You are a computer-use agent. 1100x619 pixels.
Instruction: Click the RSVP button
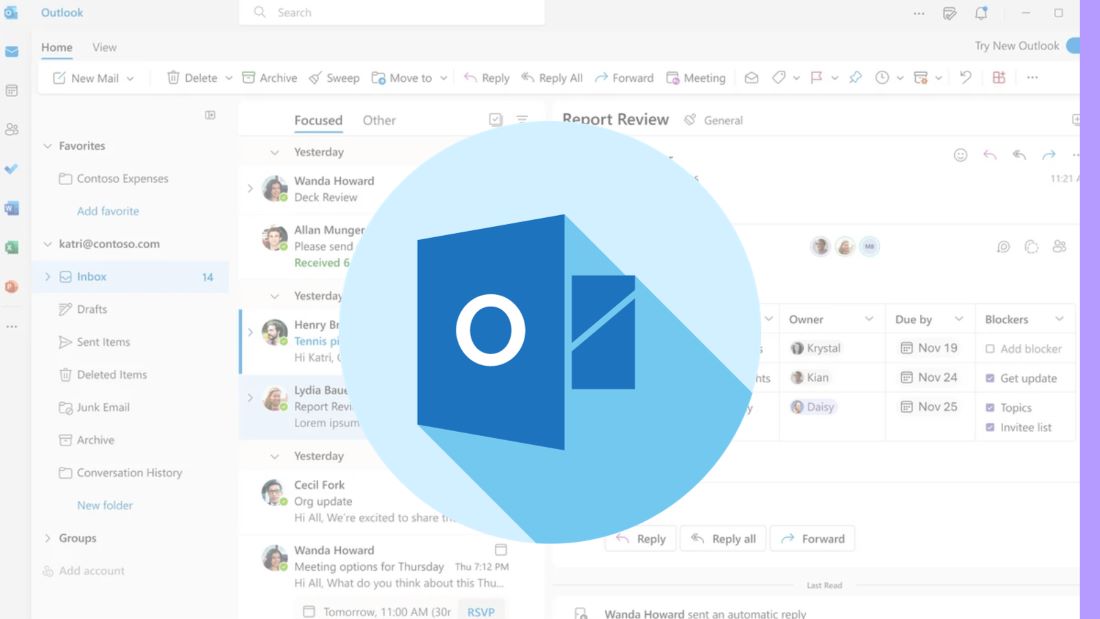(x=481, y=611)
